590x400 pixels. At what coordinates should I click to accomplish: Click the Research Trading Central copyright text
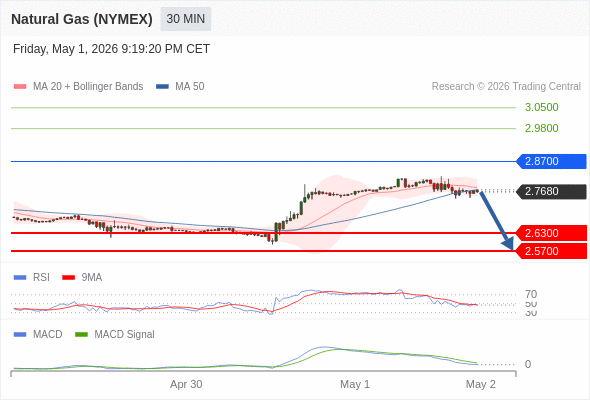pyautogui.click(x=506, y=87)
